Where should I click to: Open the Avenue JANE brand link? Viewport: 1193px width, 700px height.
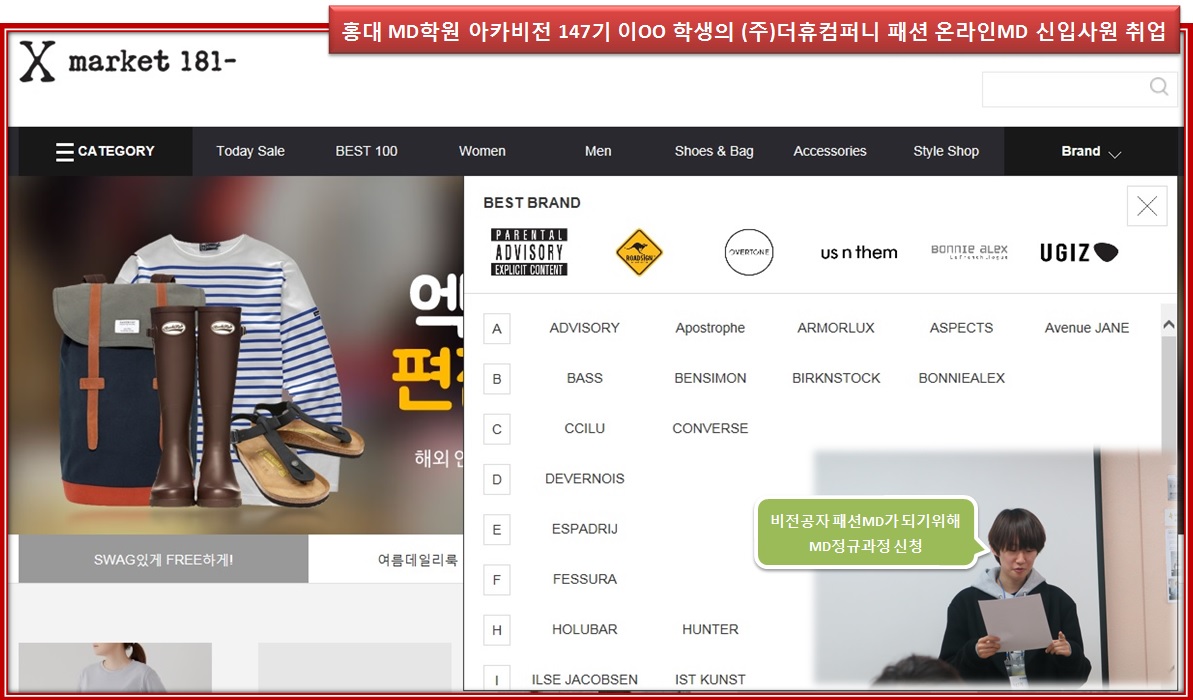coord(1086,328)
